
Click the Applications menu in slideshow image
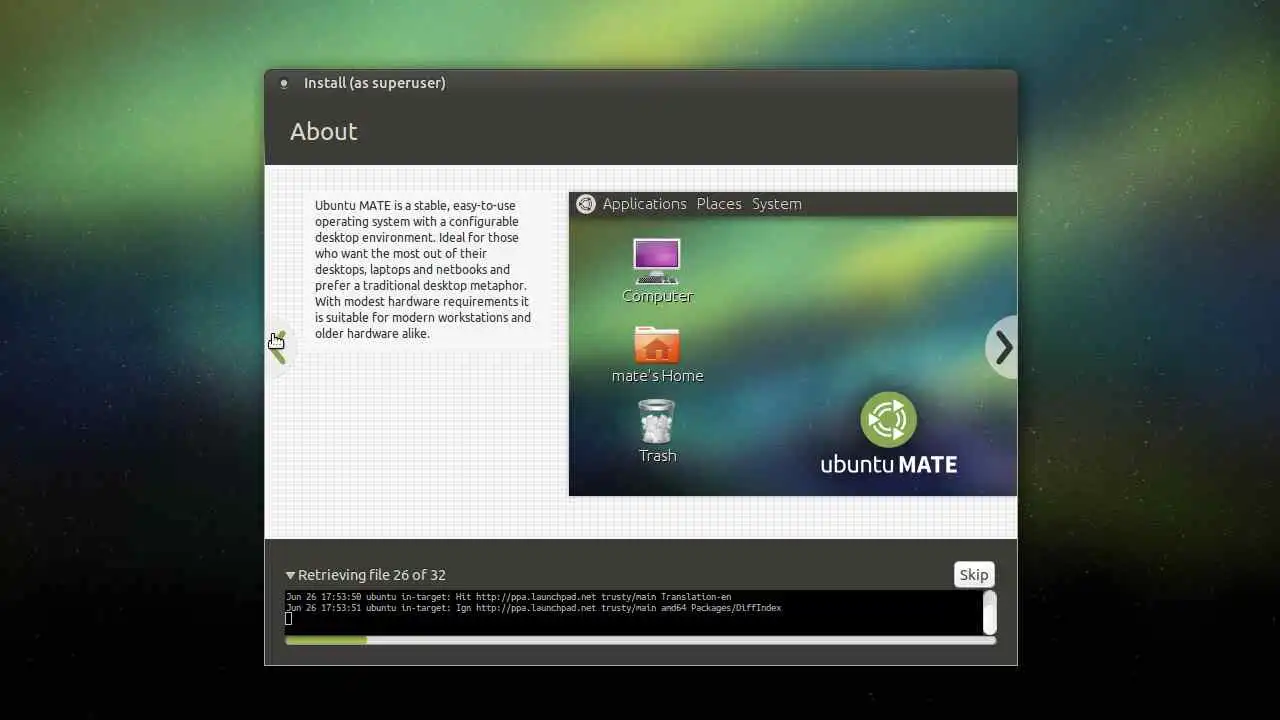(644, 204)
